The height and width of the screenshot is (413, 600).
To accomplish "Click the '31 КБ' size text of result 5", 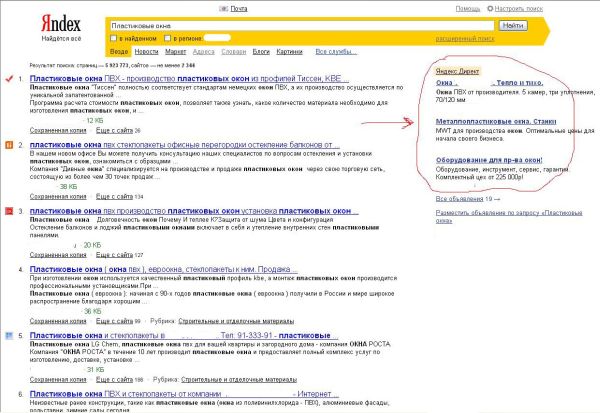I will click(x=95, y=370).
